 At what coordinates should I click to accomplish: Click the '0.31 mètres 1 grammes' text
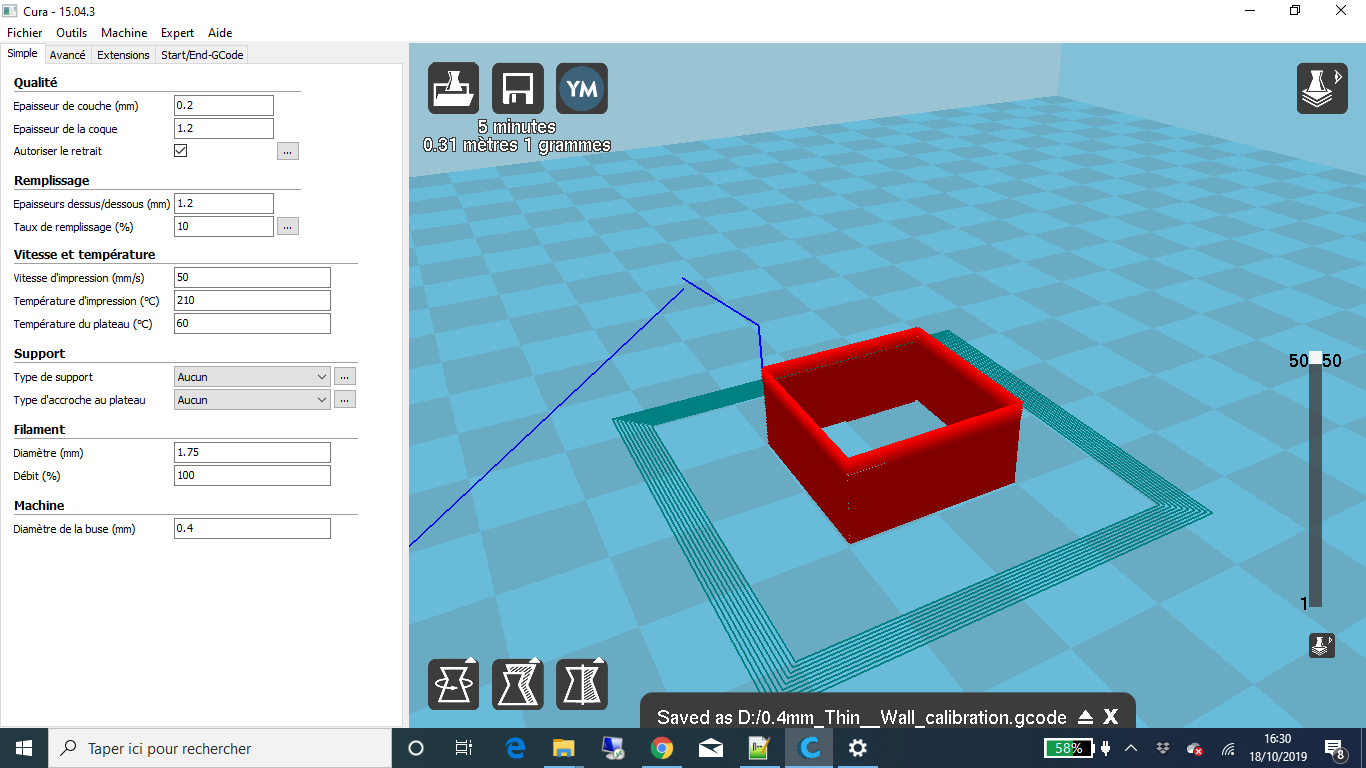[x=517, y=145]
